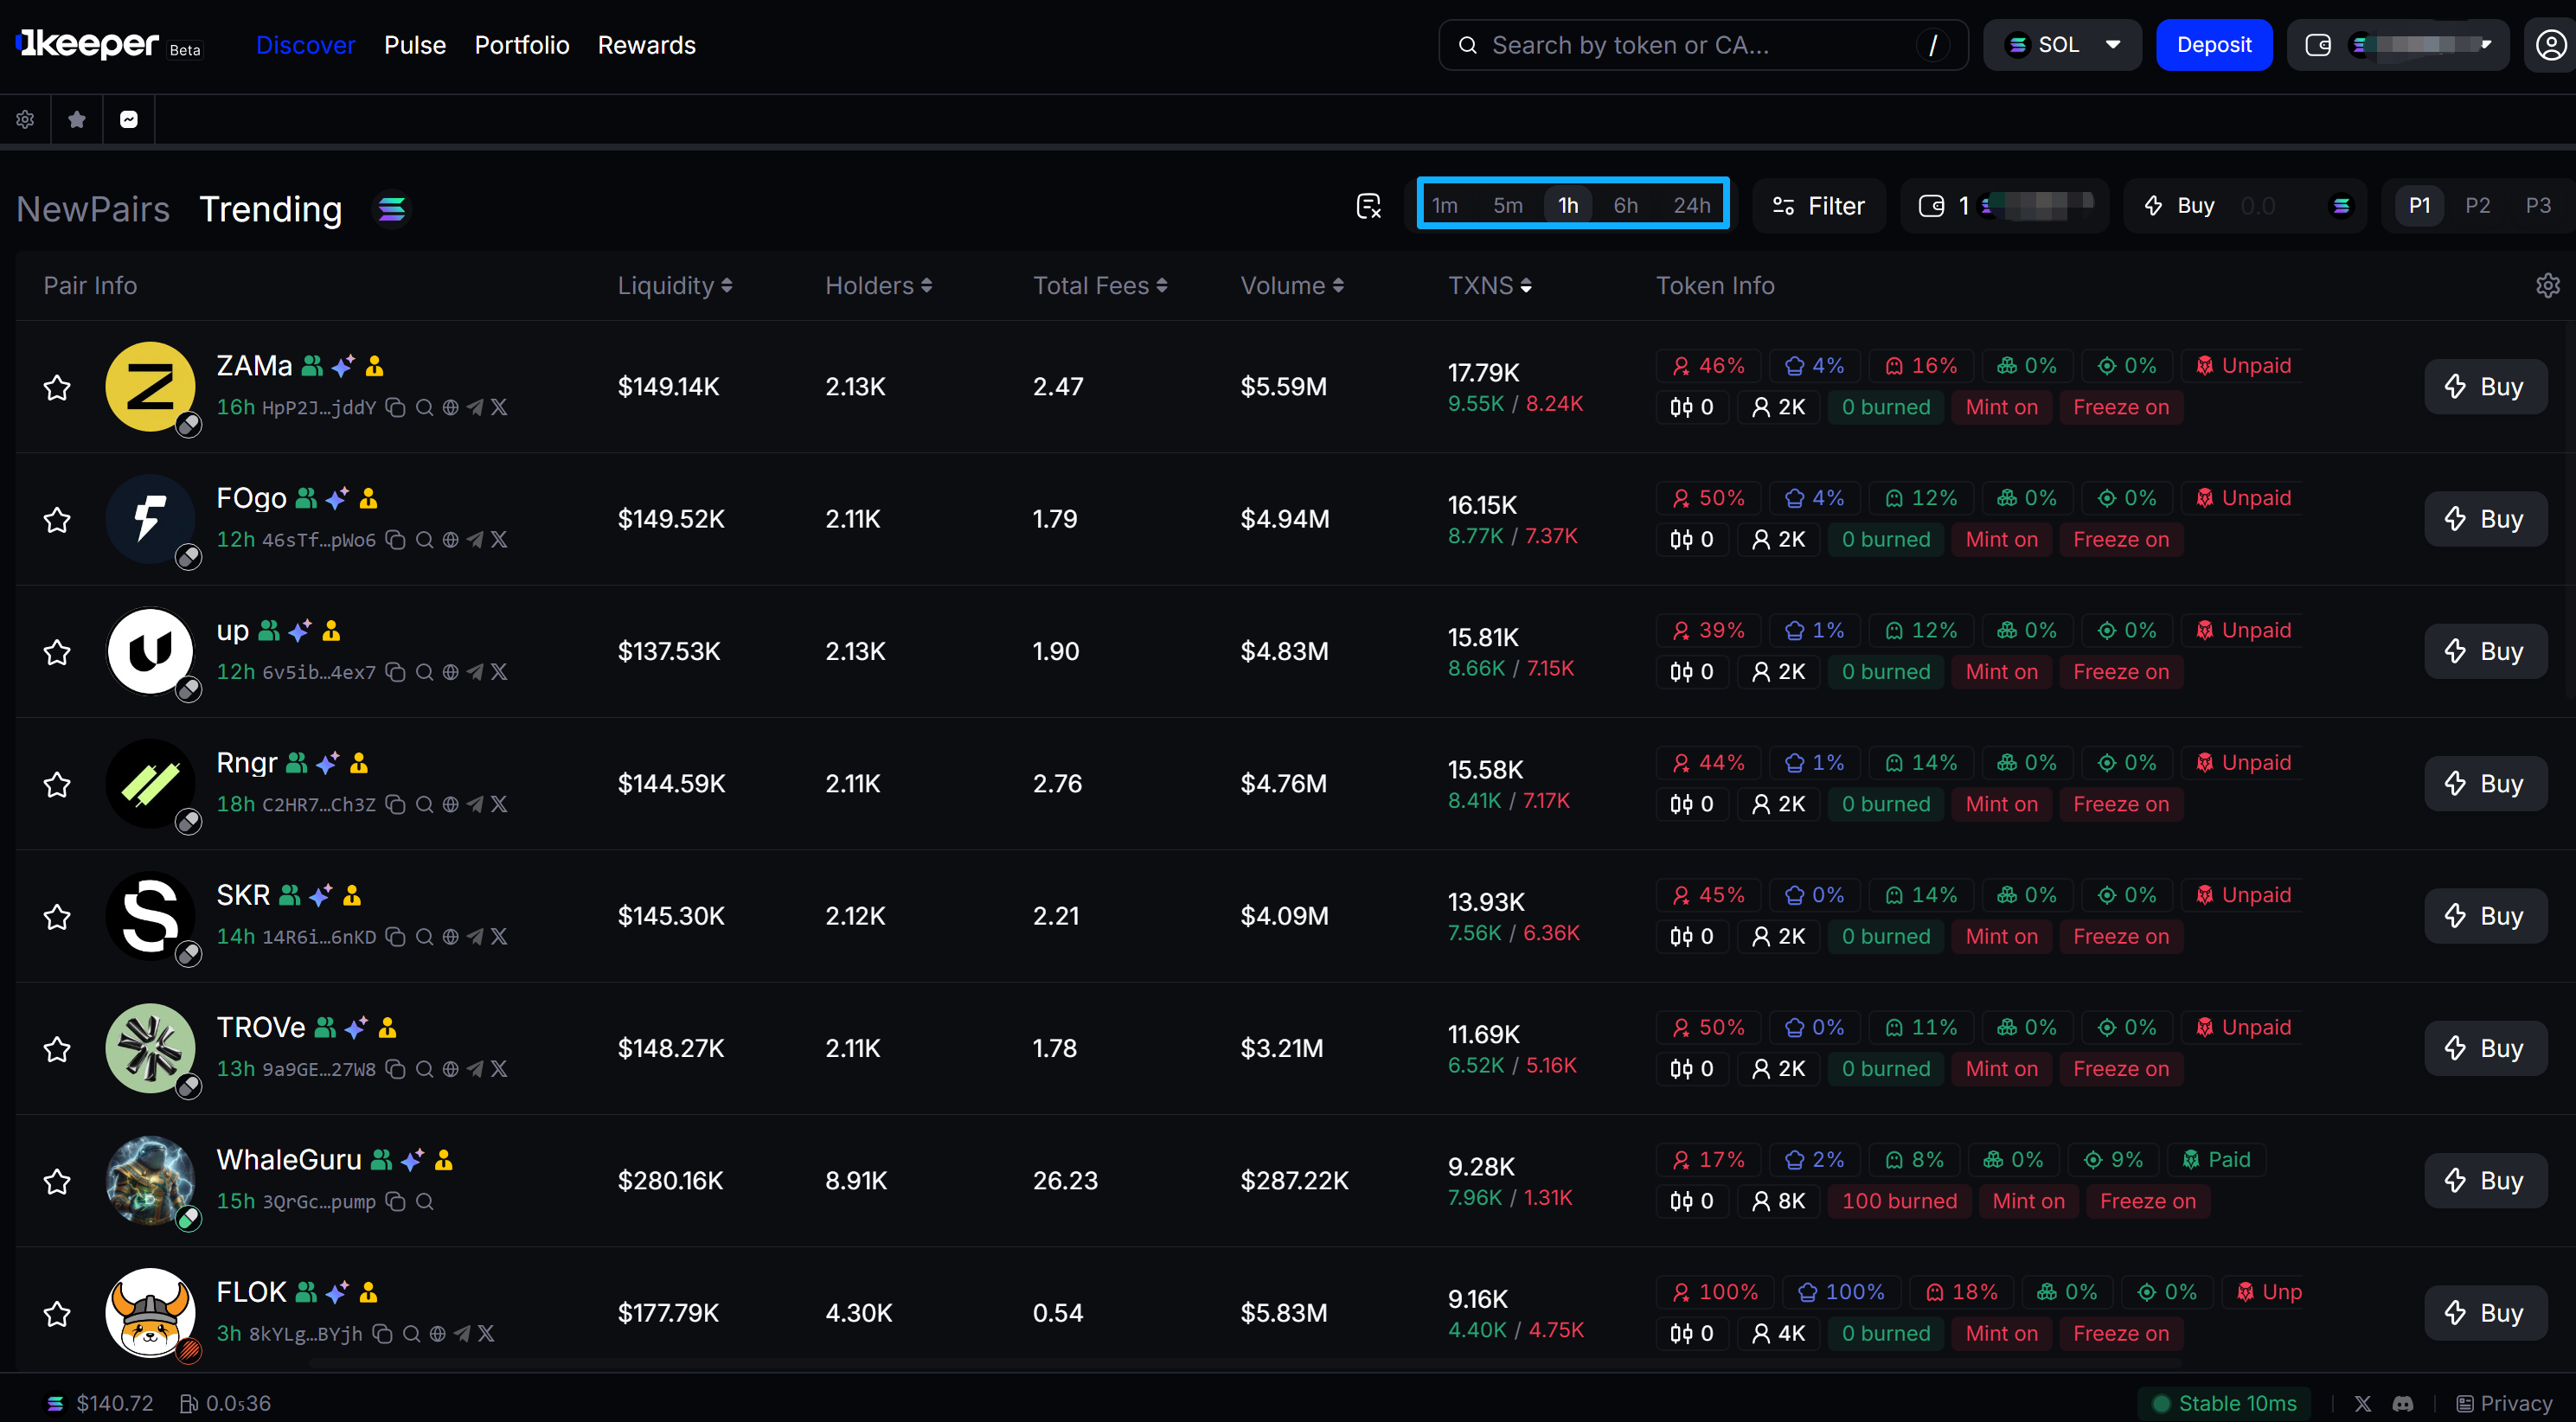
Task: Click the Discord icon in footer
Action: [2402, 1403]
